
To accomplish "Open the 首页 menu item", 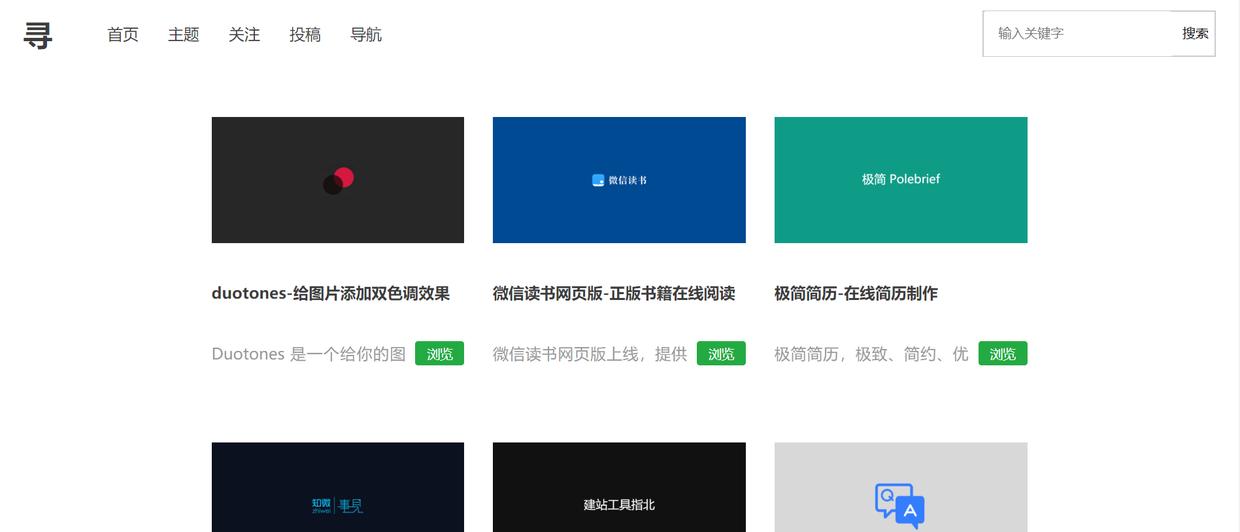I will tap(123, 35).
